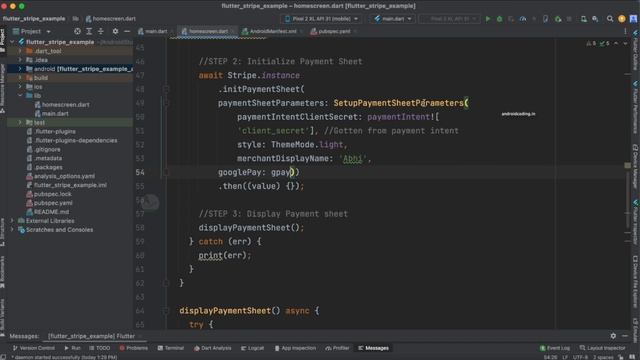Open the Logcat tool window
The height and width of the screenshot is (360, 640).
pos(253,348)
